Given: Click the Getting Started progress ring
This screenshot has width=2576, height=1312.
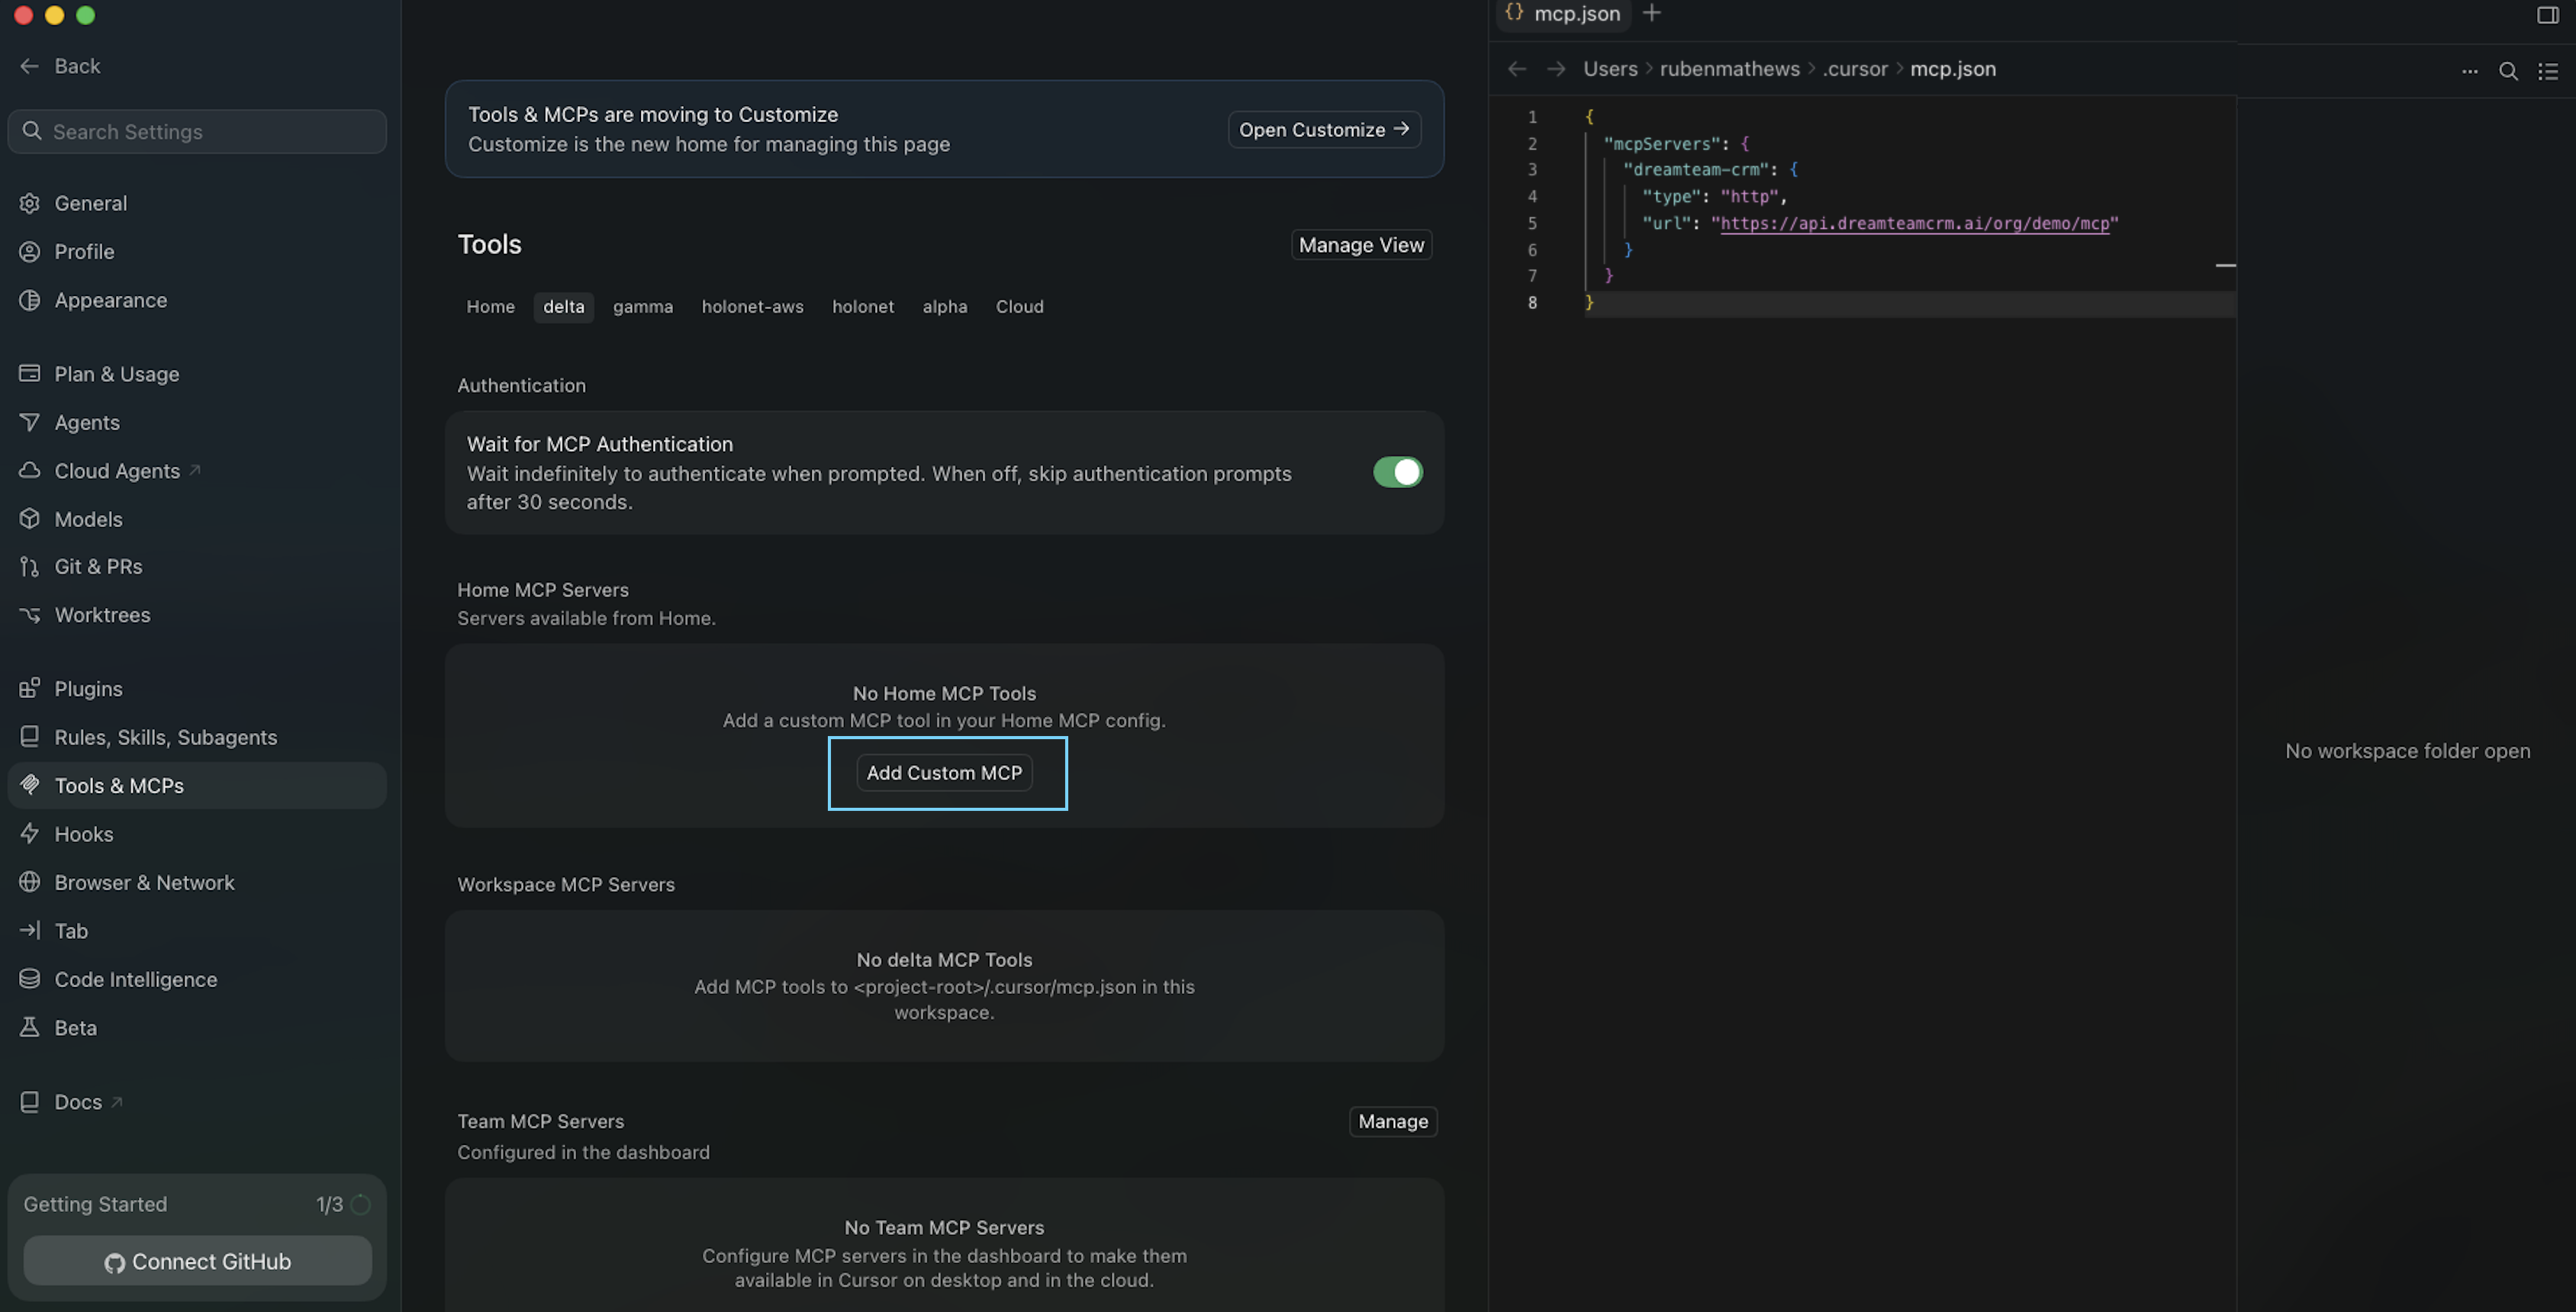Looking at the screenshot, I should click(x=361, y=1205).
